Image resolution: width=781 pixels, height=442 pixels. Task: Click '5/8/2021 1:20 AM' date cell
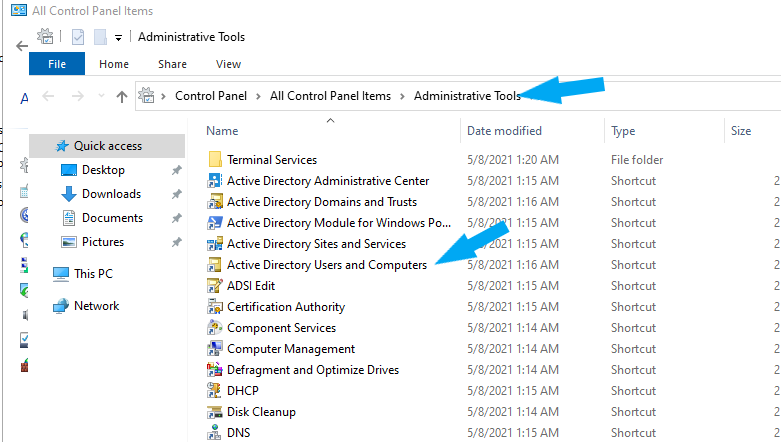(x=513, y=159)
